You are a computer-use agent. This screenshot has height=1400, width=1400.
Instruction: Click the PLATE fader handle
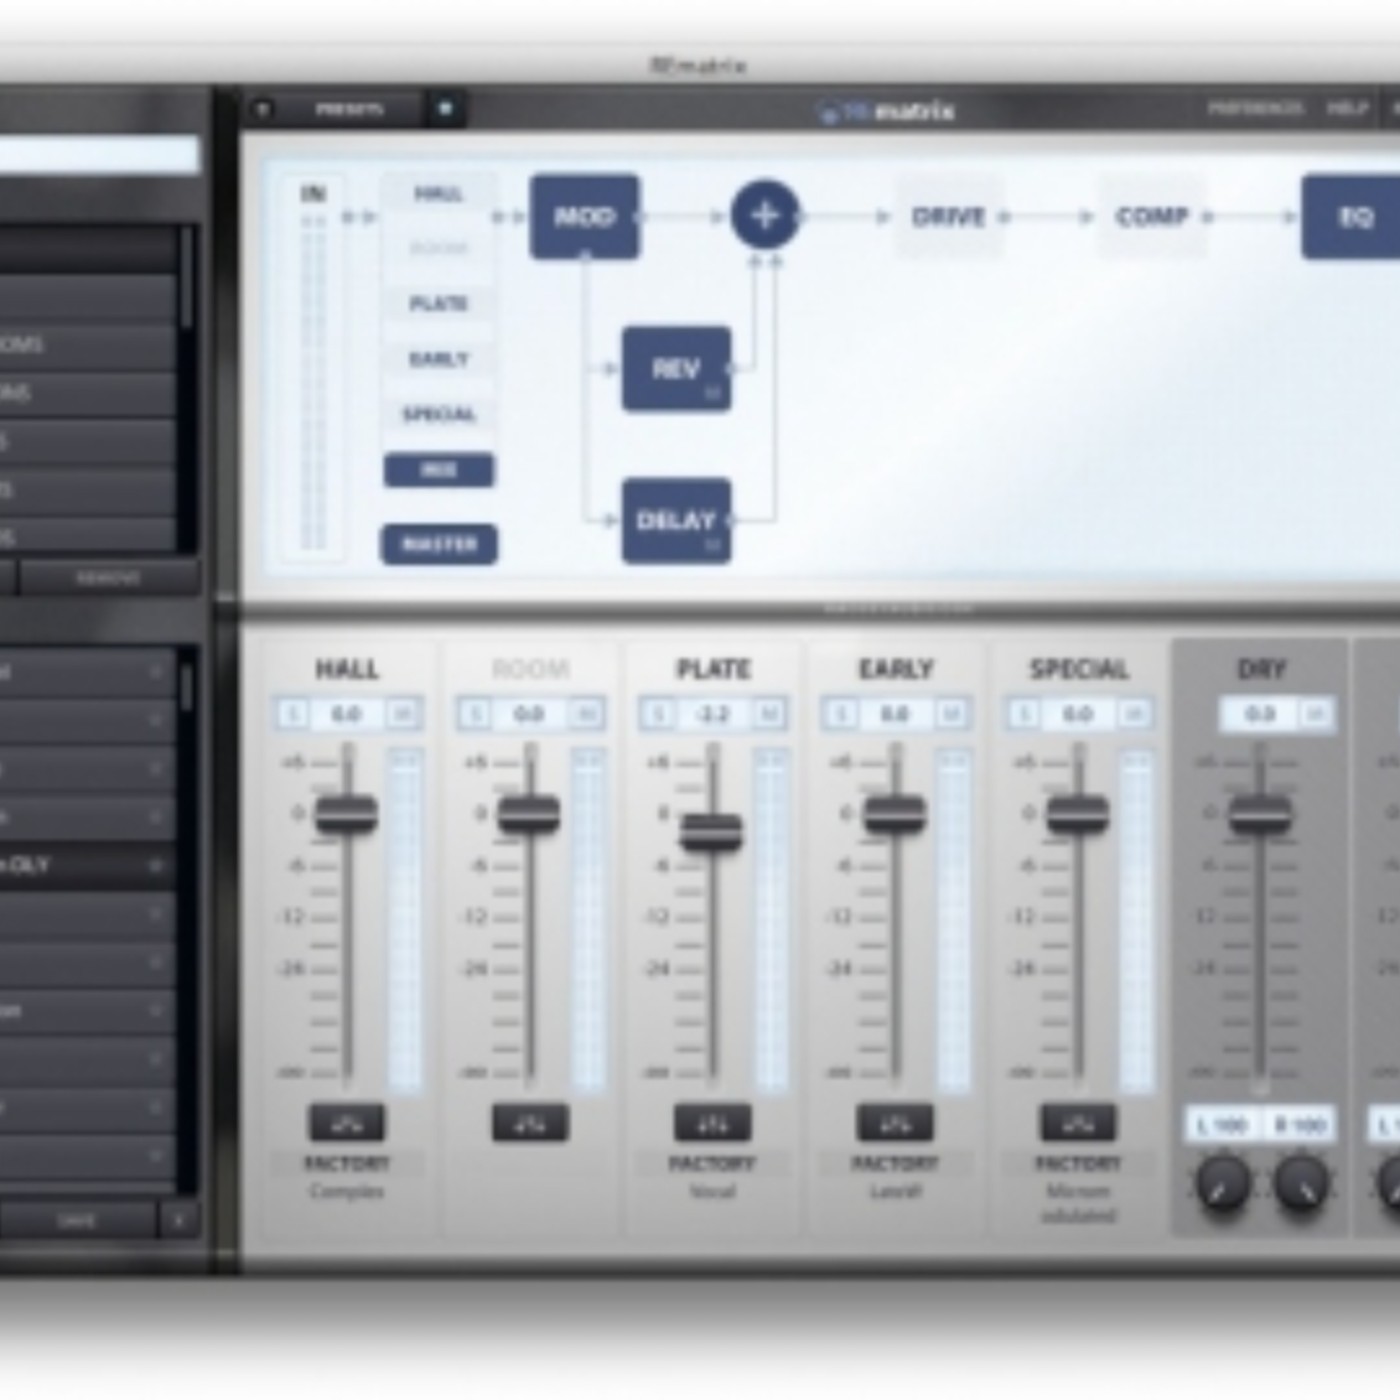(x=712, y=832)
